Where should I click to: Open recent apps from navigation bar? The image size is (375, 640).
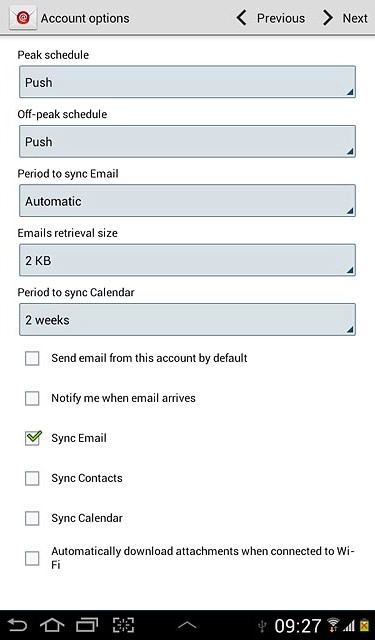[87, 625]
